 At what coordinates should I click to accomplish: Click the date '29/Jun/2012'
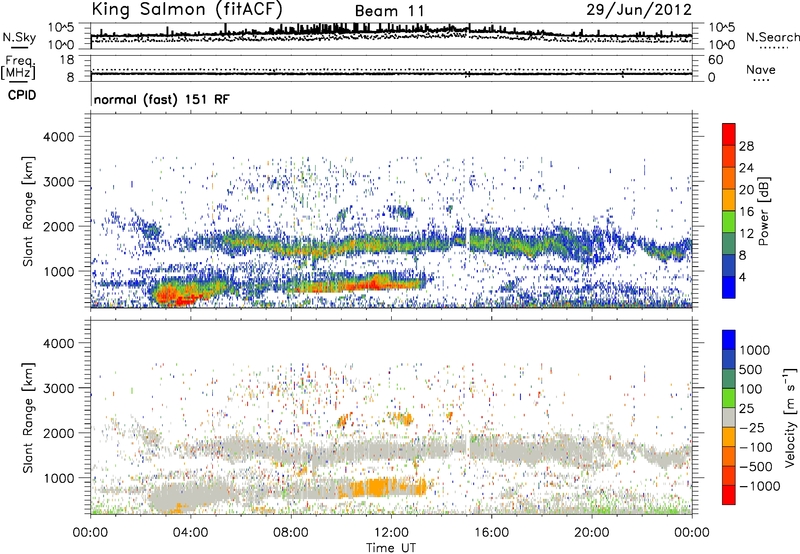[639, 10]
